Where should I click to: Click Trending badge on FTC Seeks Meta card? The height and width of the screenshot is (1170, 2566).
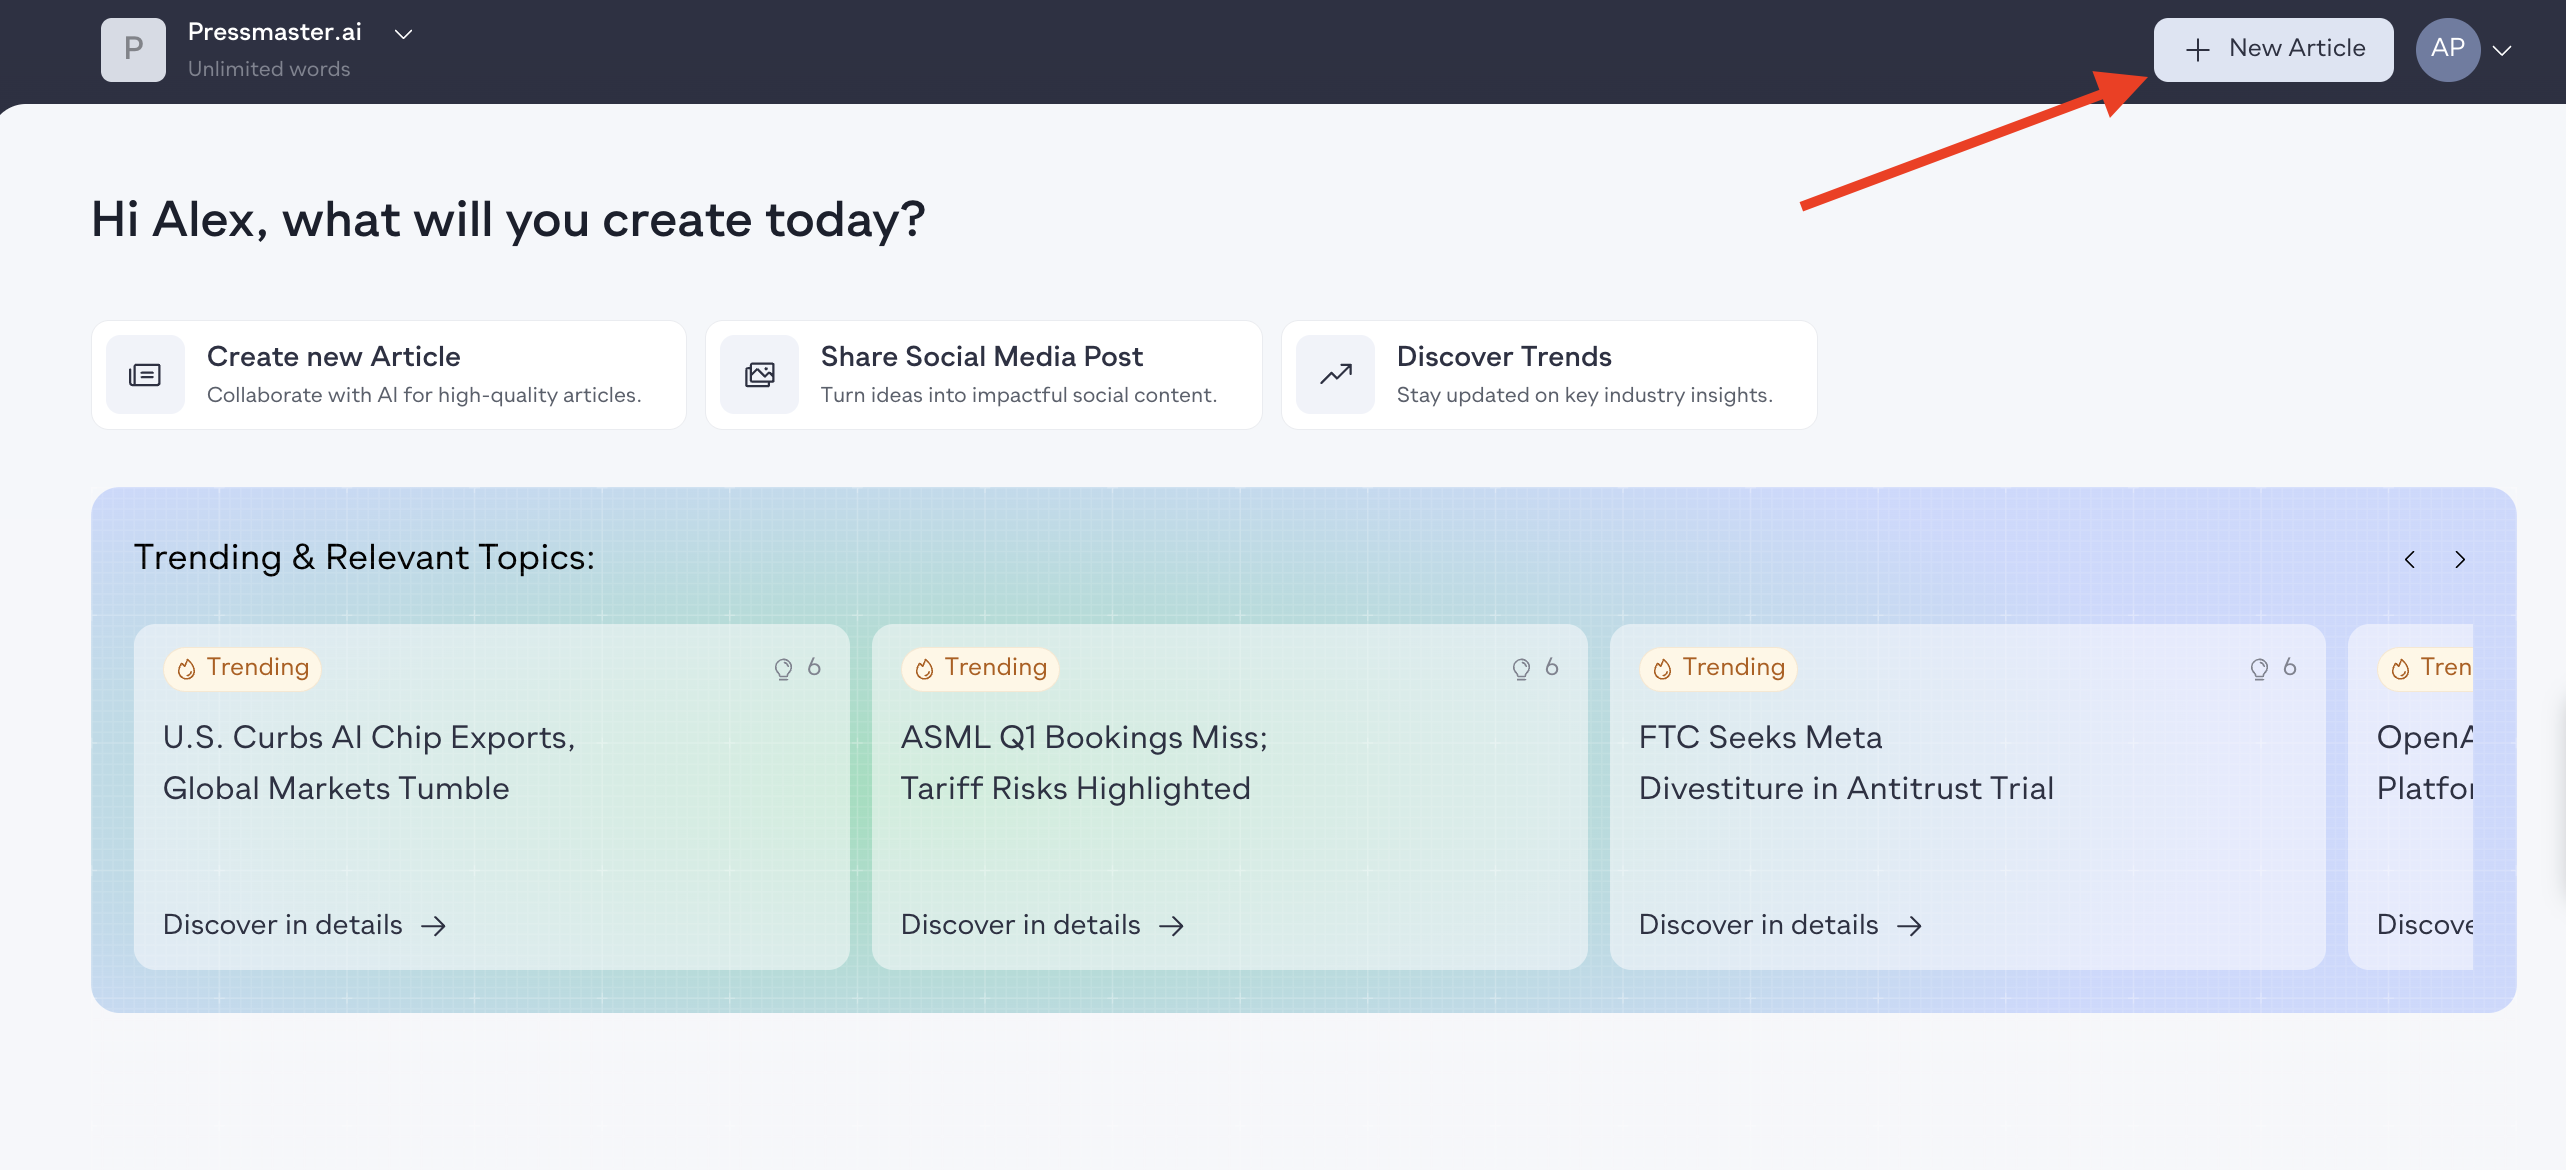tap(1718, 668)
